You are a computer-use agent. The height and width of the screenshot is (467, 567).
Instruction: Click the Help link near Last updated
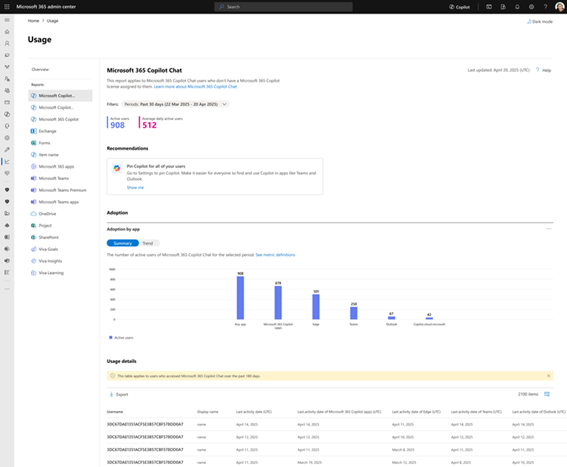pos(543,70)
